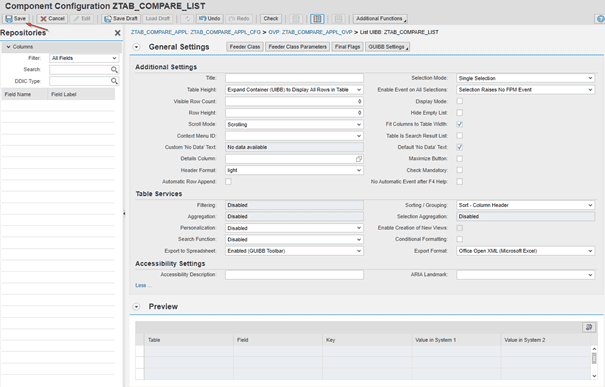Click the Save Draft button
The width and height of the screenshot is (605, 387).
121,19
